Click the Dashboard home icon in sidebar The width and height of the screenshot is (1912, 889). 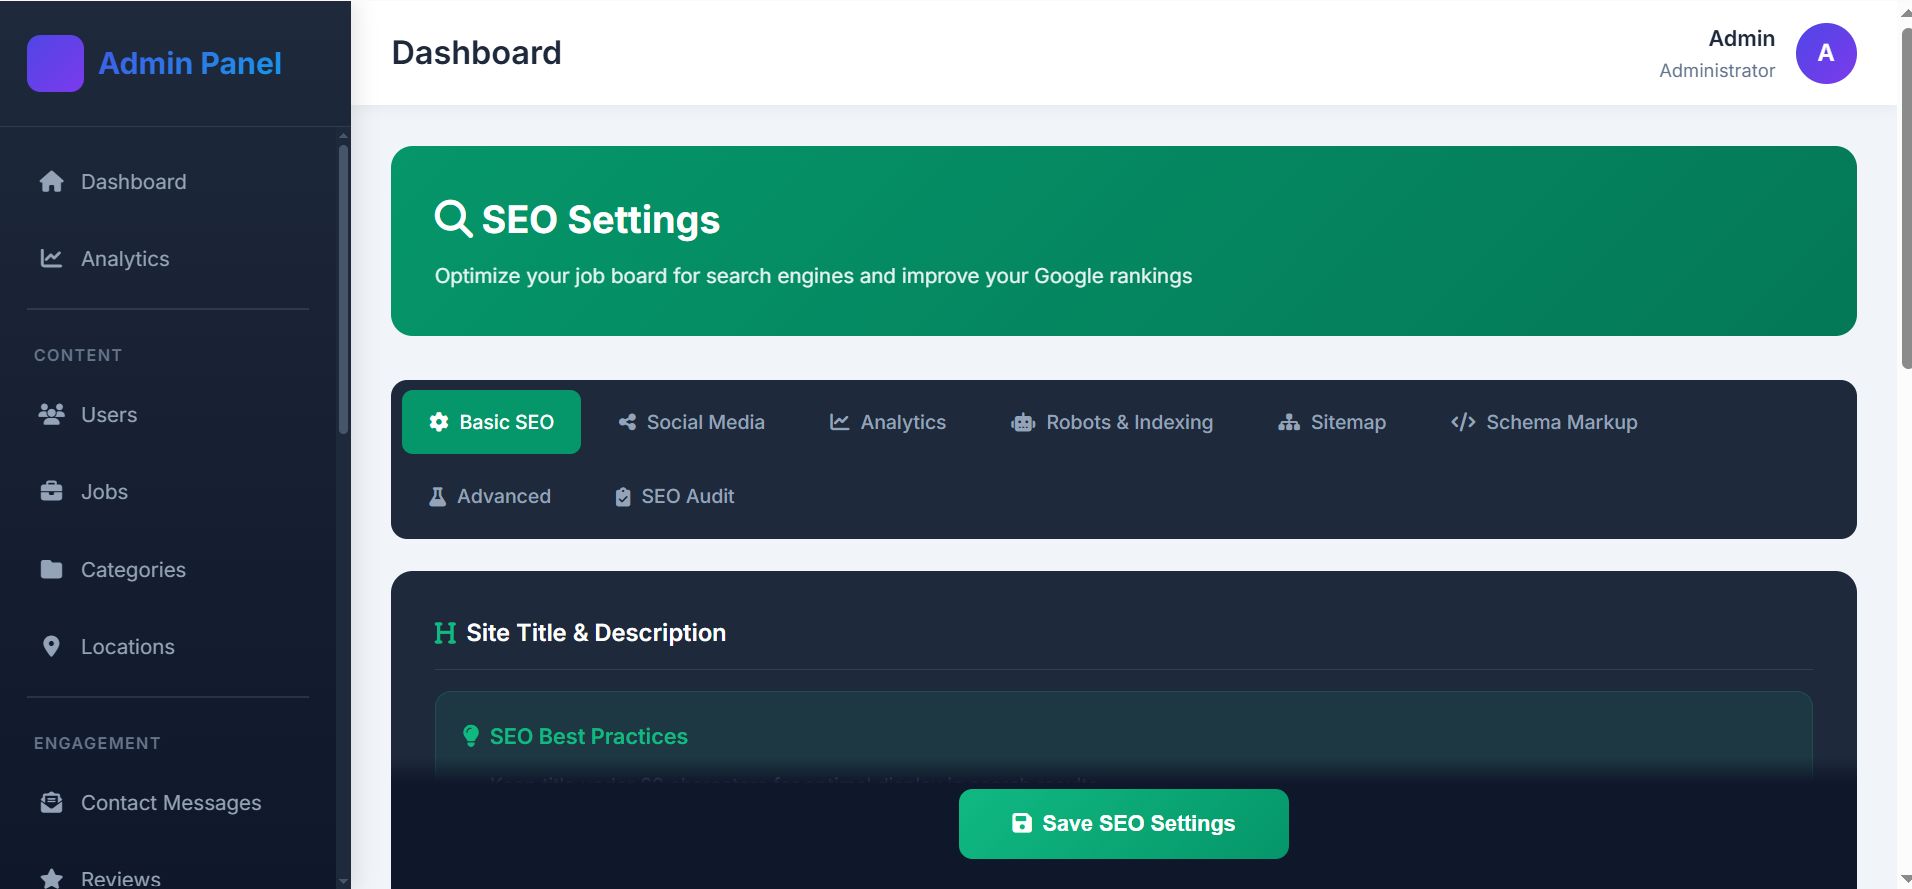pyautogui.click(x=51, y=182)
